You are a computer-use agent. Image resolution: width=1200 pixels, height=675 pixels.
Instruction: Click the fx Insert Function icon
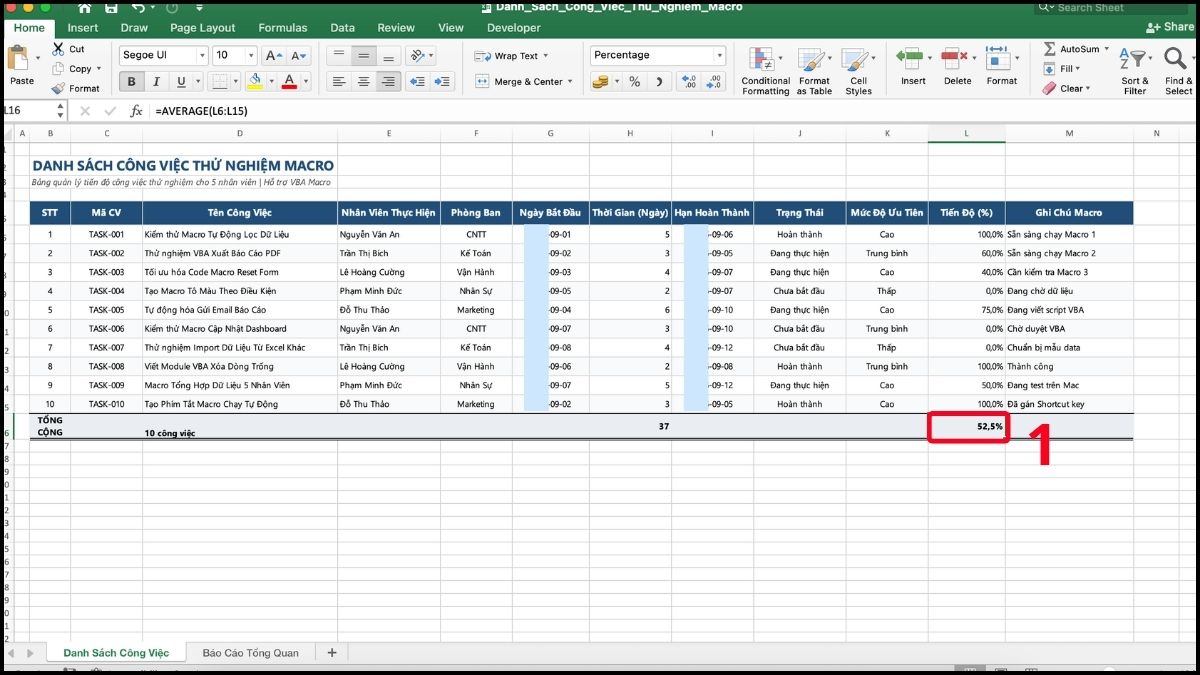137,111
